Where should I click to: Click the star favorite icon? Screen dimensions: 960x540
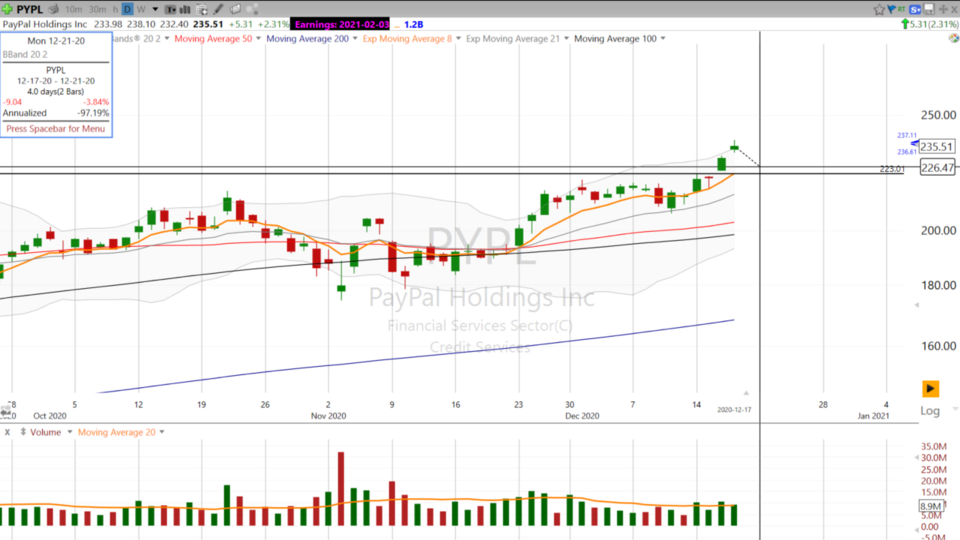879,9
